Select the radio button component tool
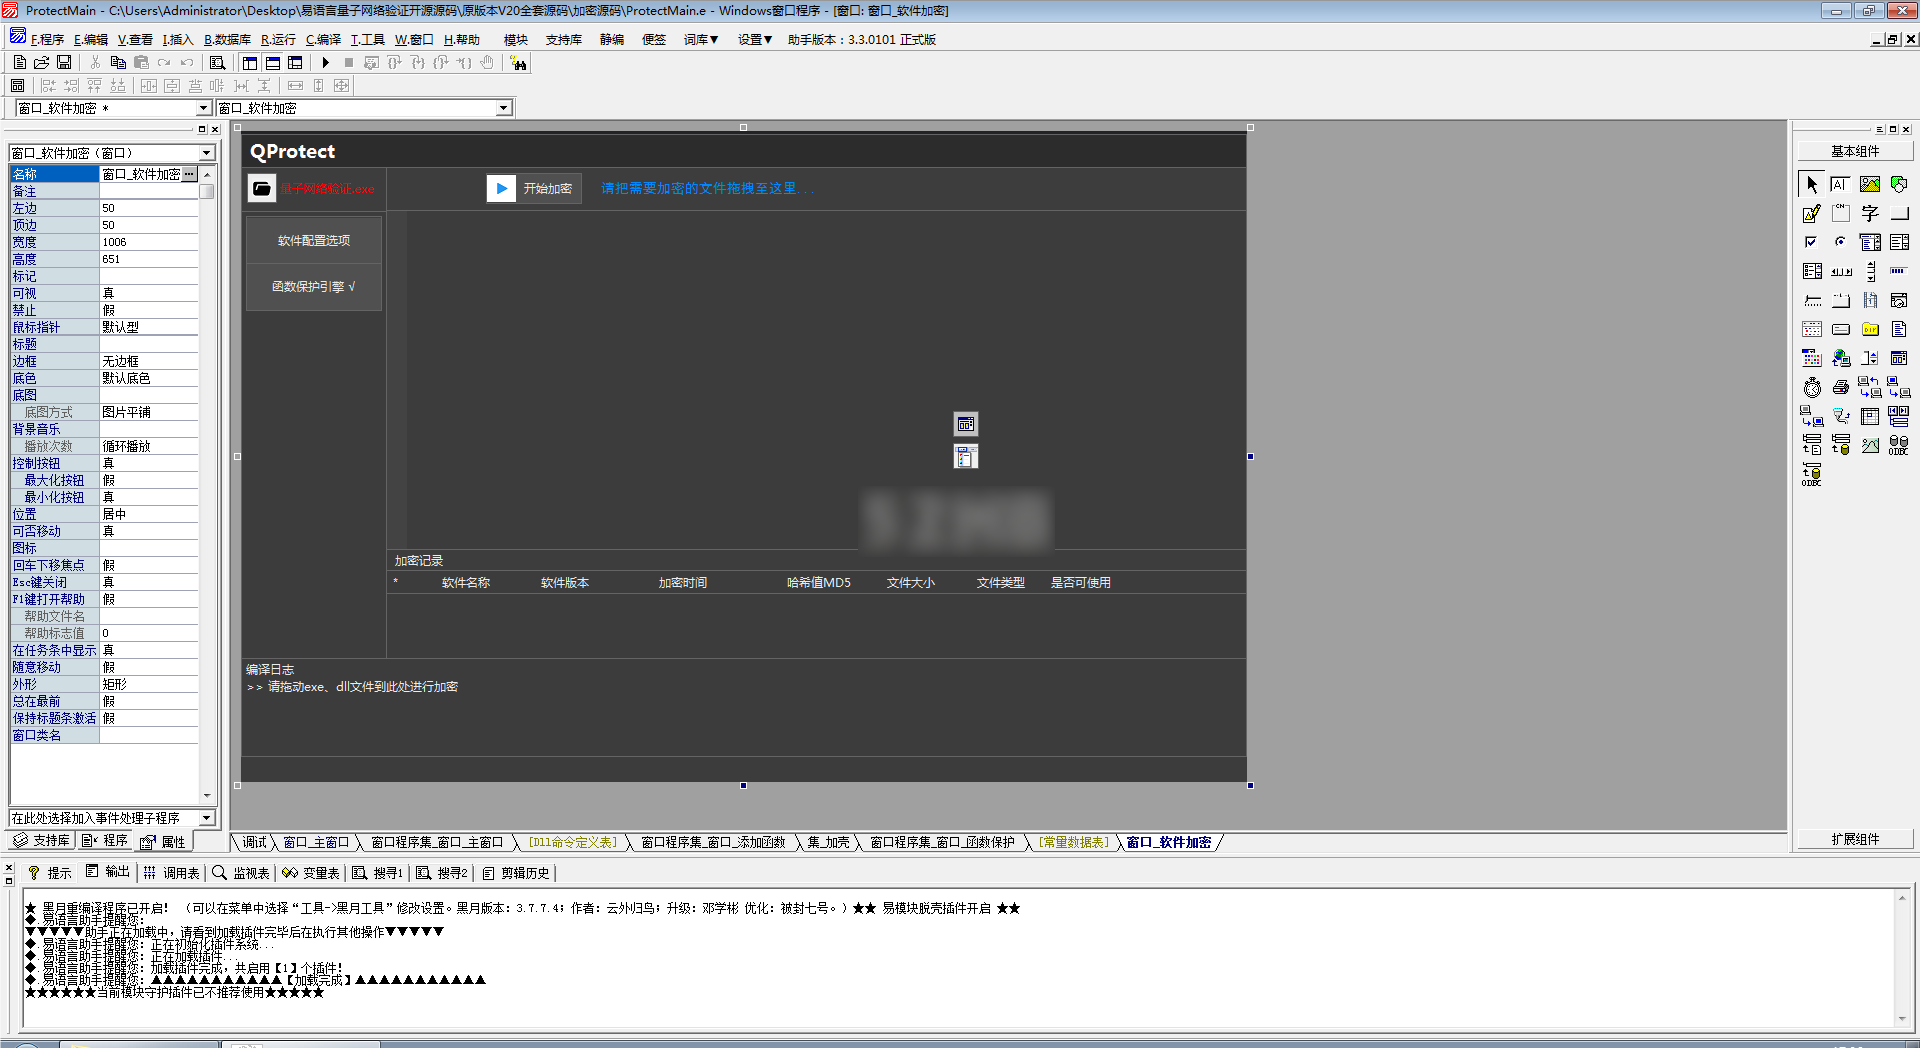Viewport: 1920px width, 1048px height. click(x=1841, y=242)
